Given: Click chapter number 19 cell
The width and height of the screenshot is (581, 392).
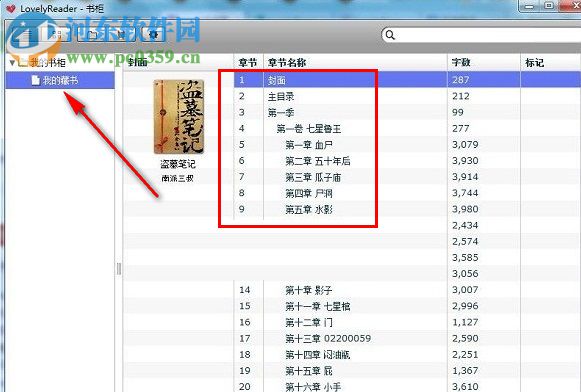Looking at the screenshot, I should pos(245,371).
